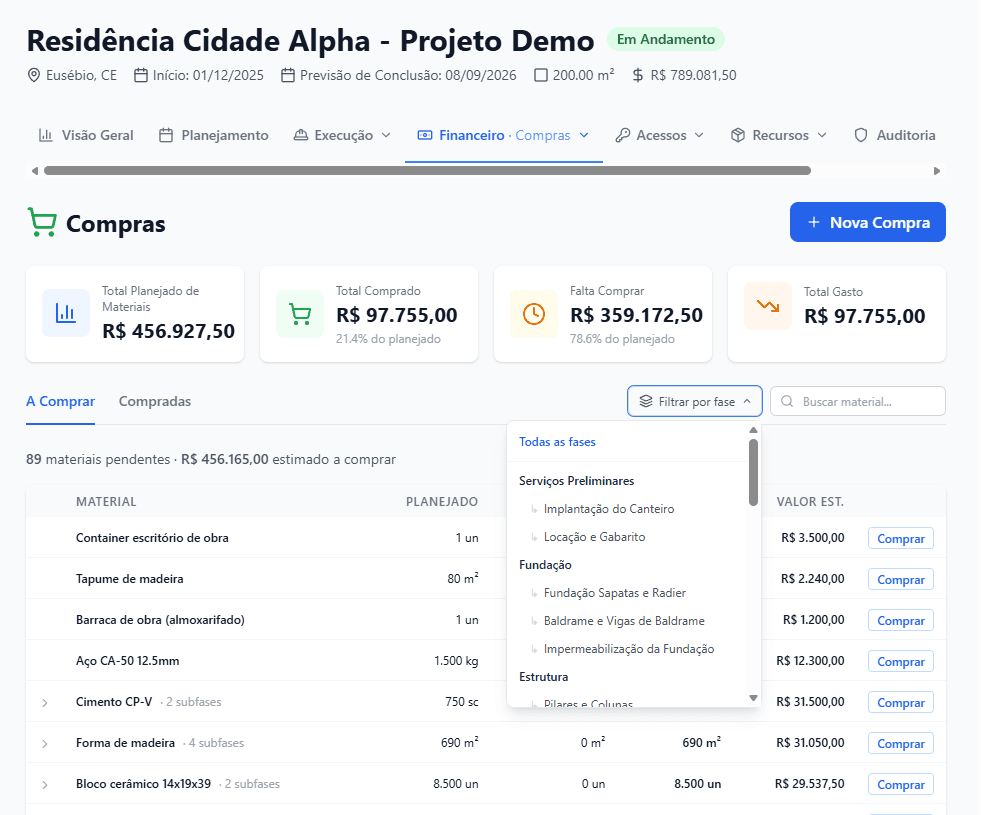The width and height of the screenshot is (981, 815).
Task: Expand the Cimento CP-V subfases row
Action: [x=44, y=702]
